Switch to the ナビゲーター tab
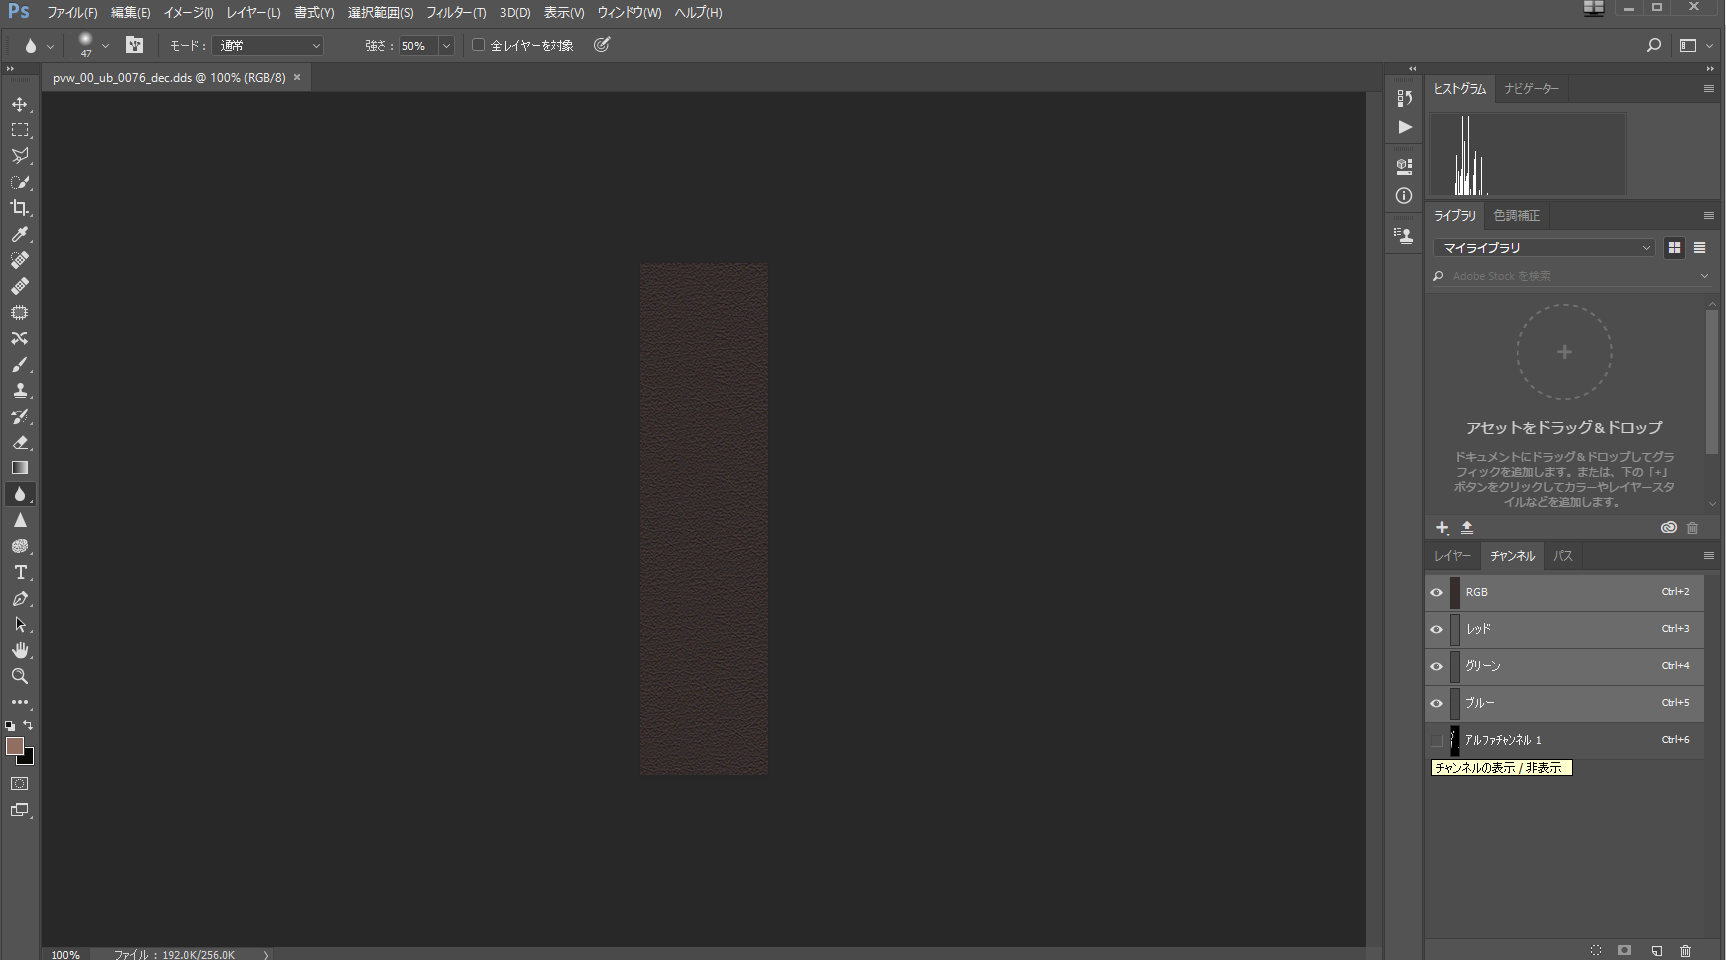This screenshot has width=1726, height=960. [x=1531, y=89]
